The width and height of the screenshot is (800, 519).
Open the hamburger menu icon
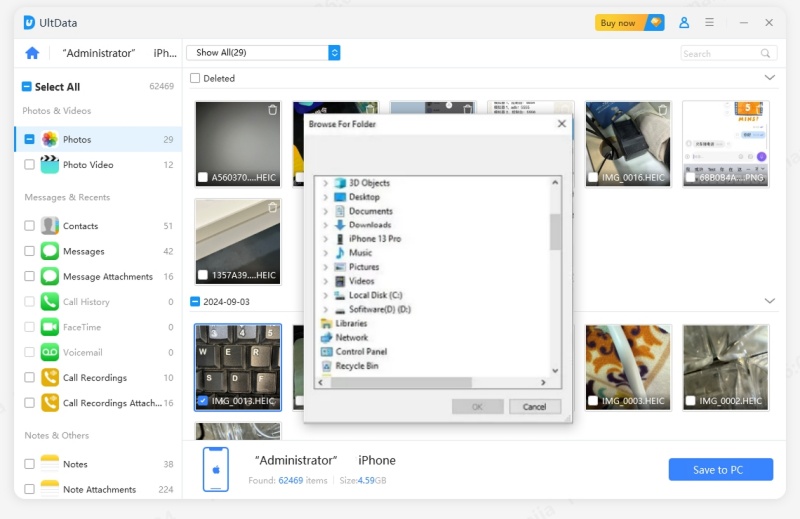tap(710, 22)
